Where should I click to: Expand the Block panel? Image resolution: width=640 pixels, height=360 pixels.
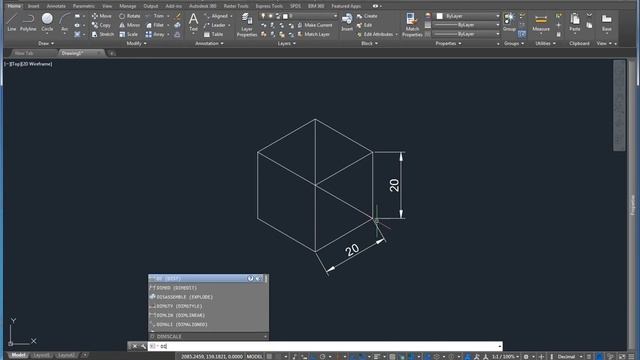tap(369, 43)
